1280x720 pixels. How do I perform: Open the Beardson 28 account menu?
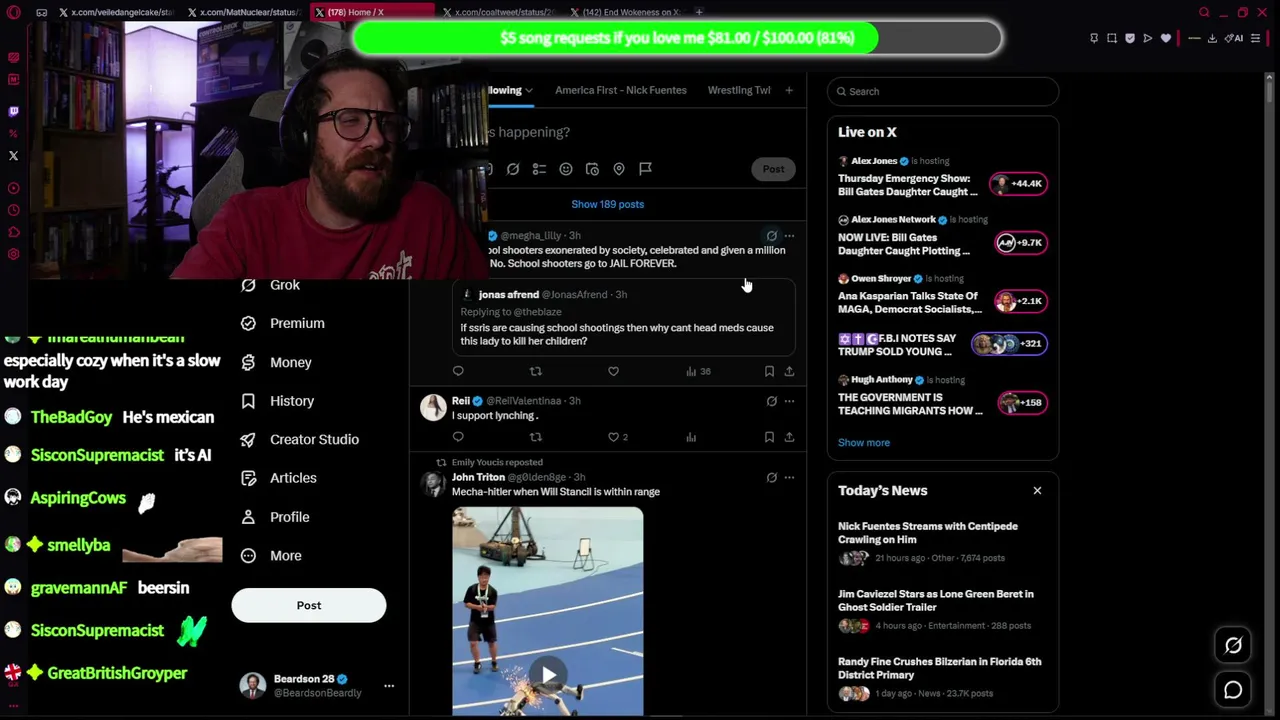pos(317,685)
